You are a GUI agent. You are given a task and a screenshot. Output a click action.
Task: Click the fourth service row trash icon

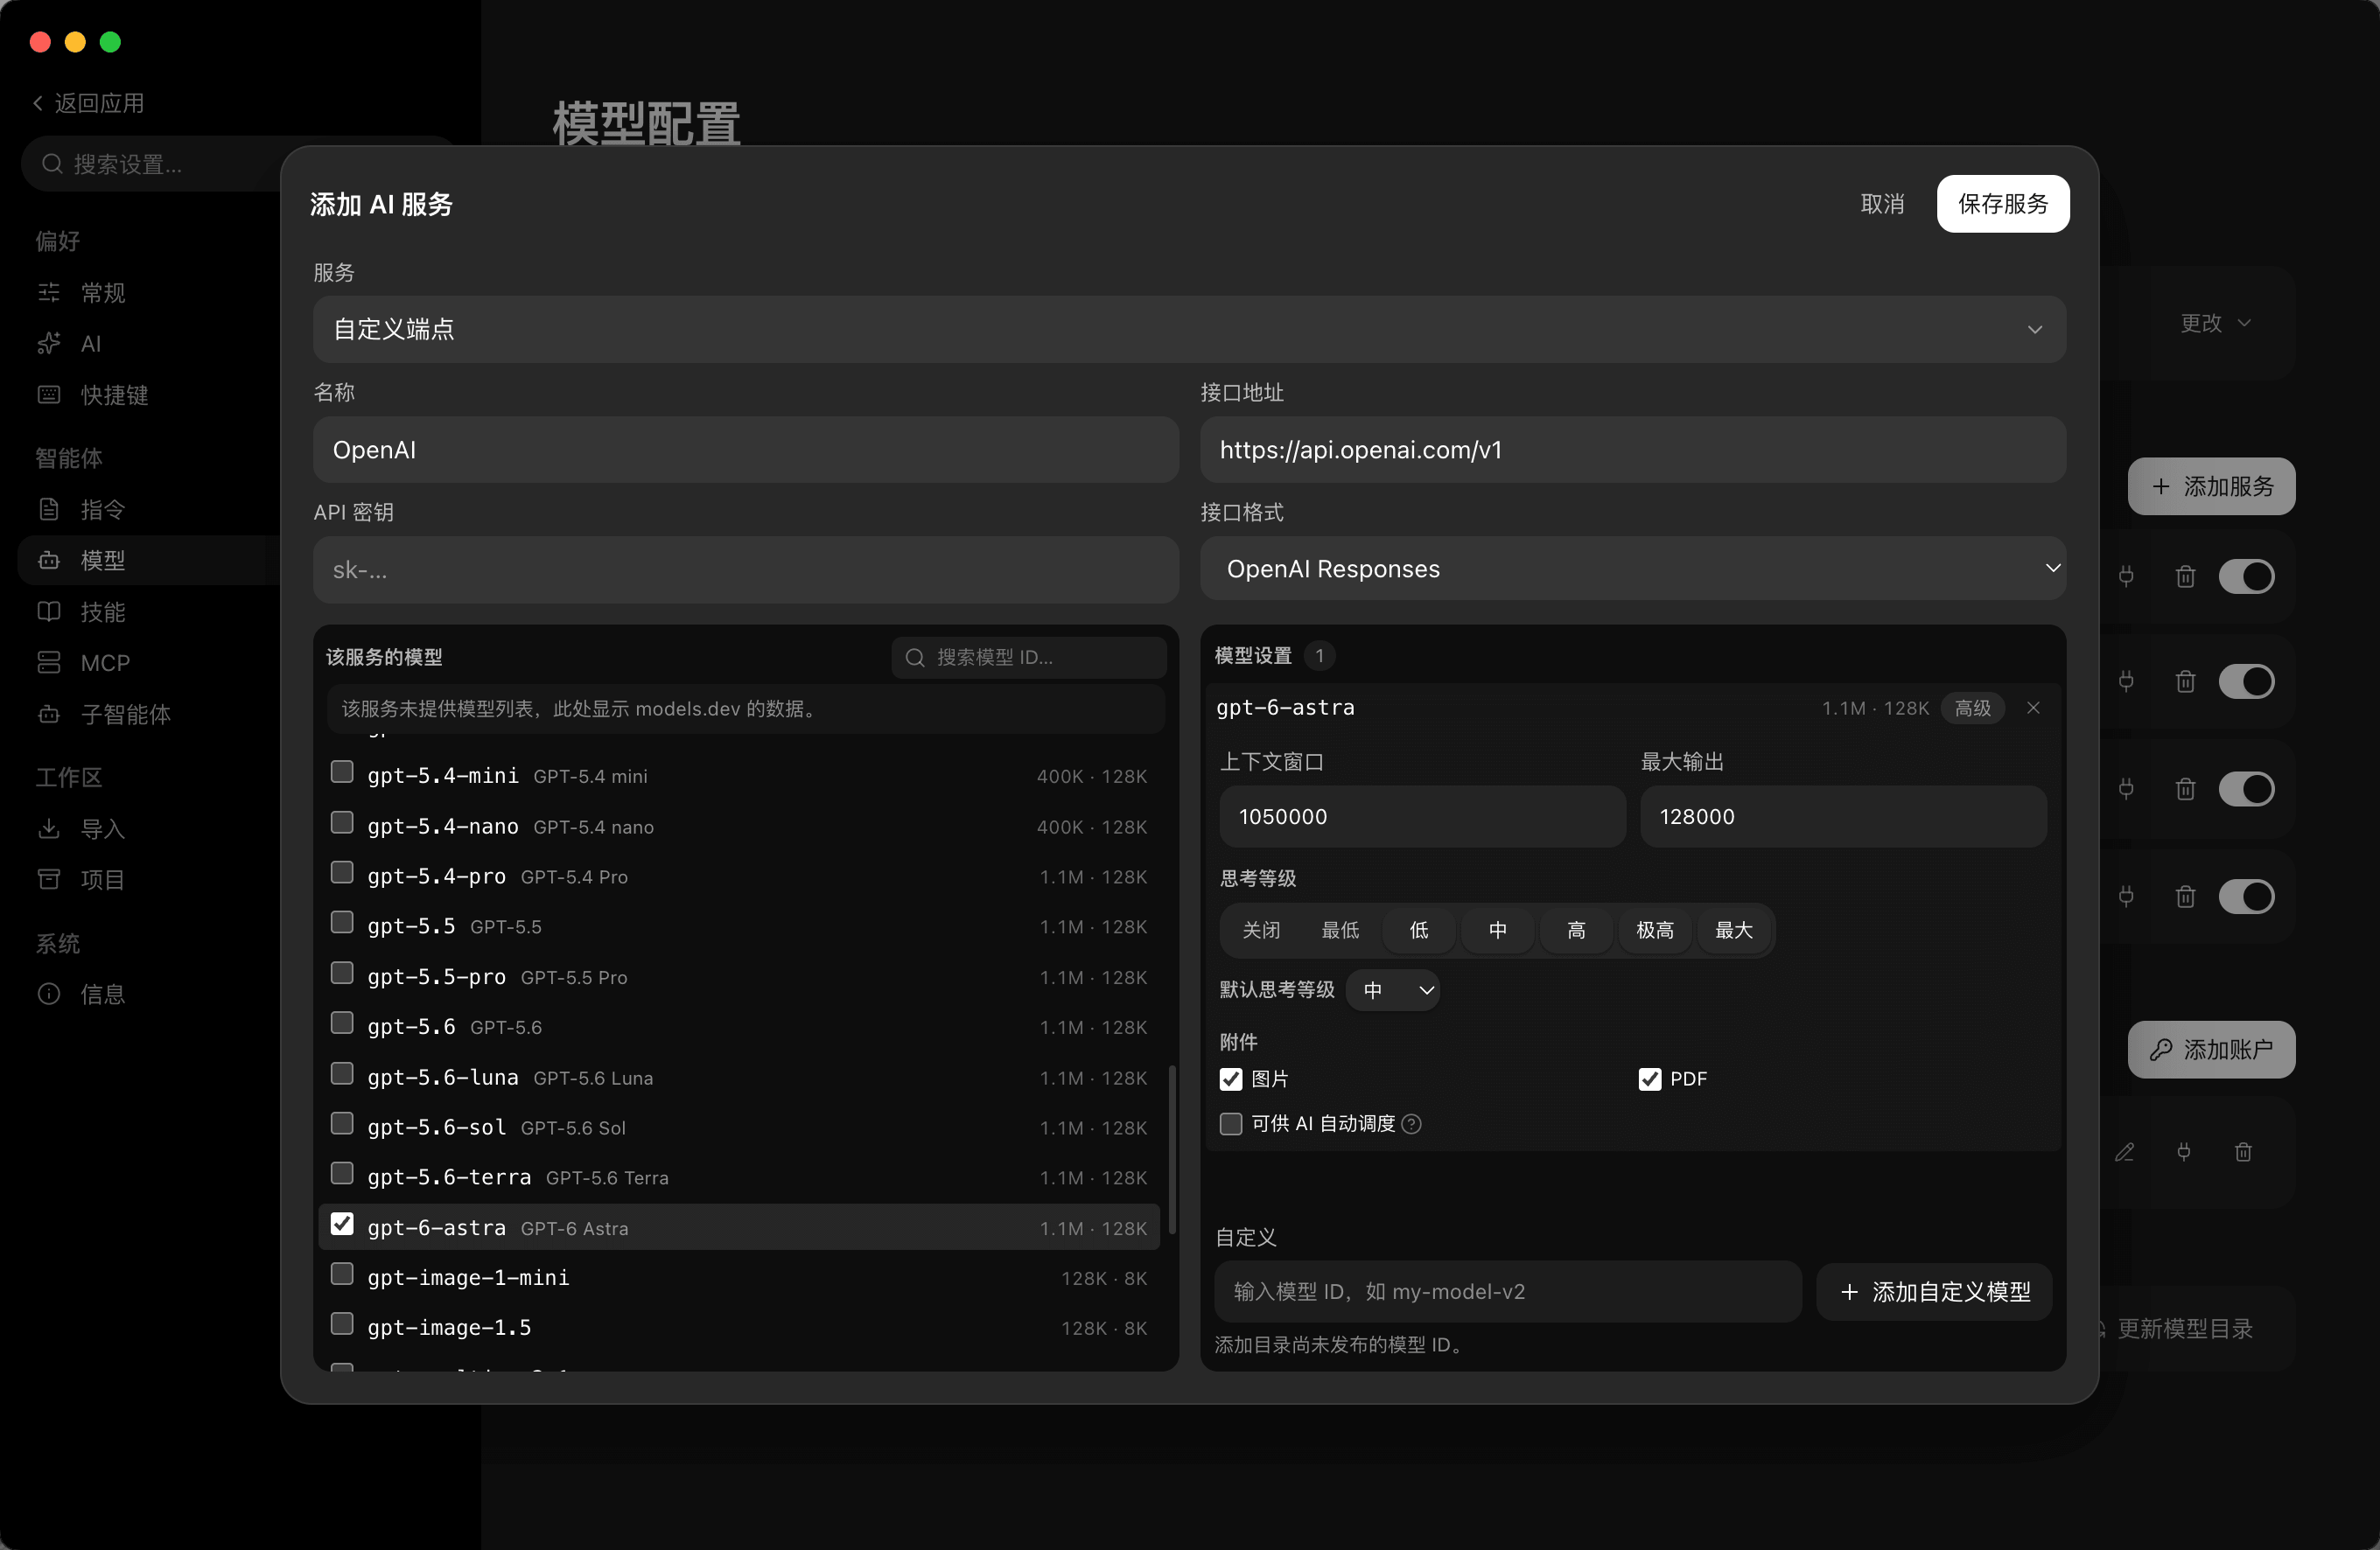(x=2185, y=896)
